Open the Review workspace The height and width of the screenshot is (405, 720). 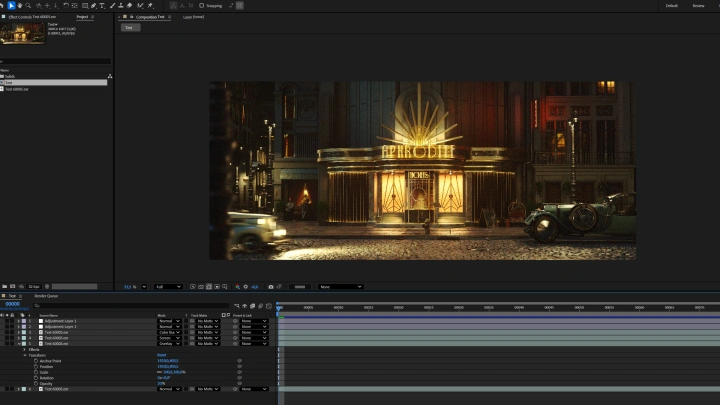pyautogui.click(x=698, y=5)
